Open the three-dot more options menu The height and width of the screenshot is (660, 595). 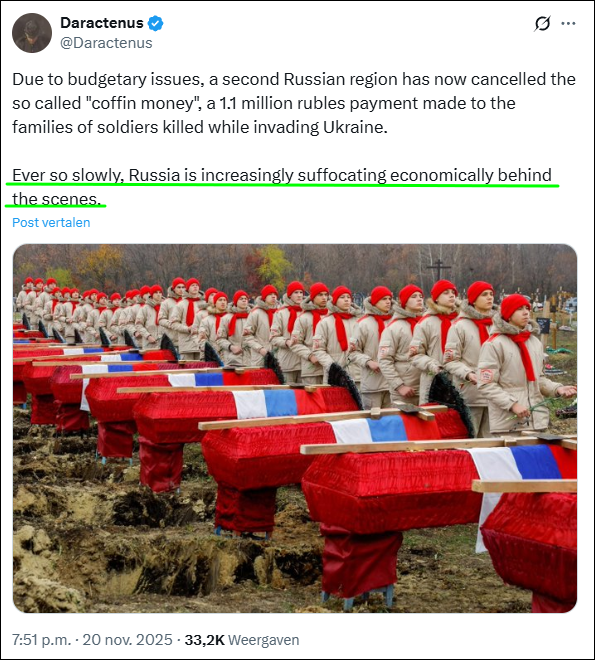(x=568, y=24)
